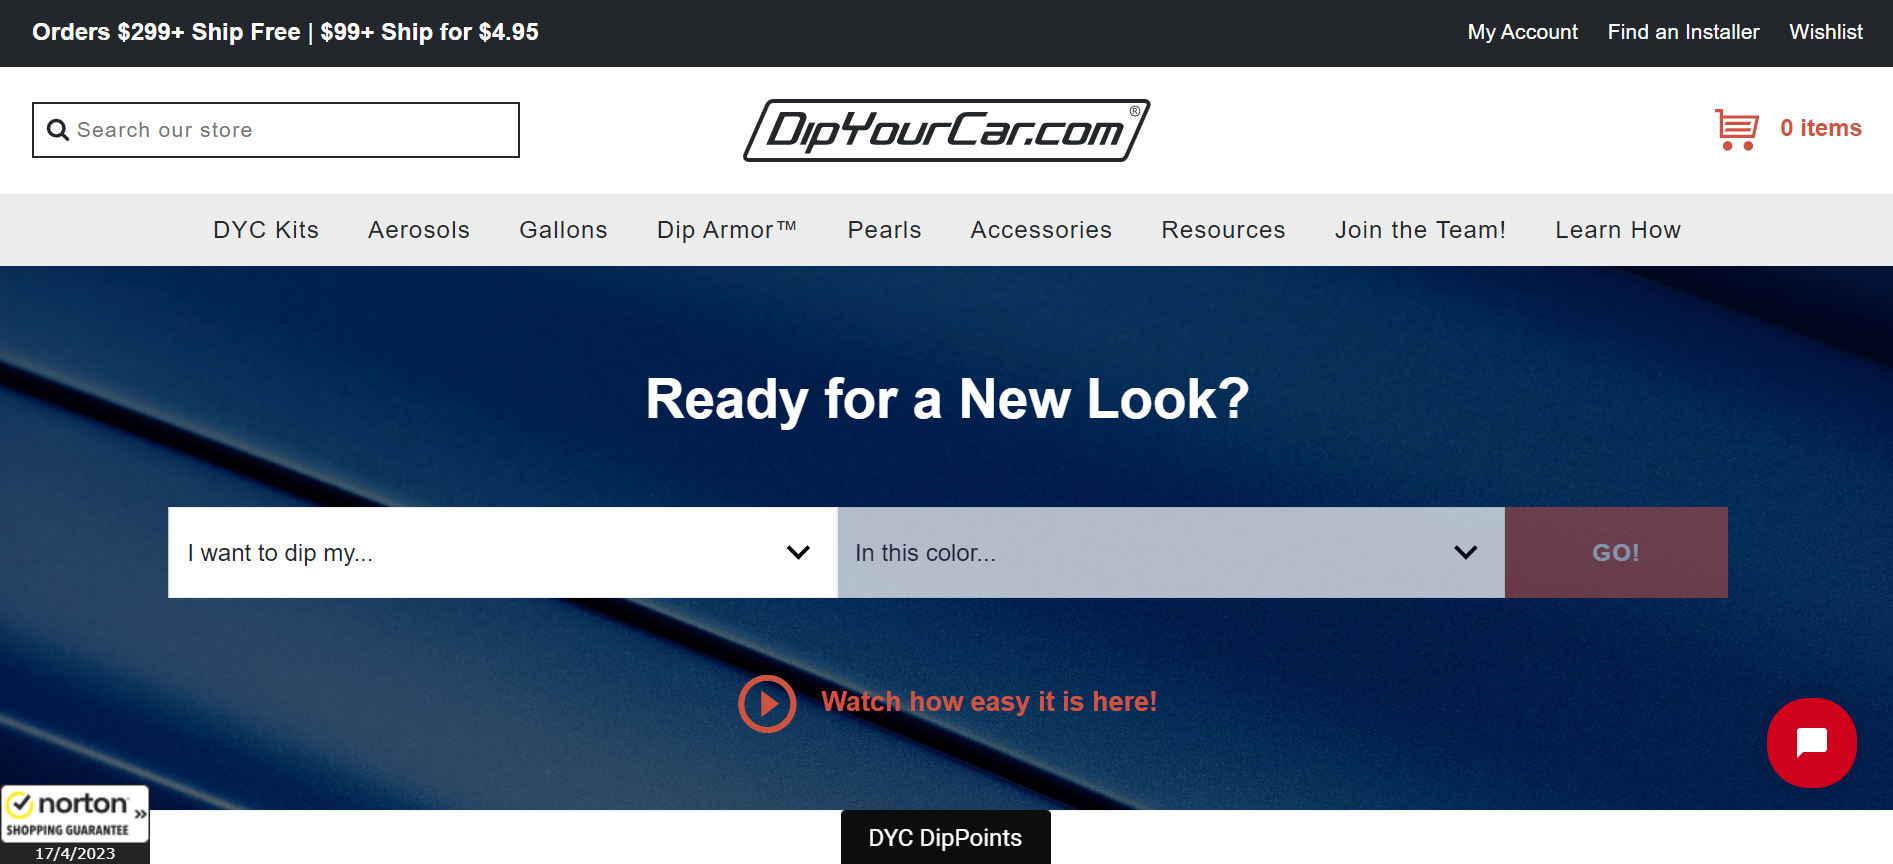This screenshot has width=1893, height=864.
Task: Open the Aerosols menu
Action: pos(419,230)
